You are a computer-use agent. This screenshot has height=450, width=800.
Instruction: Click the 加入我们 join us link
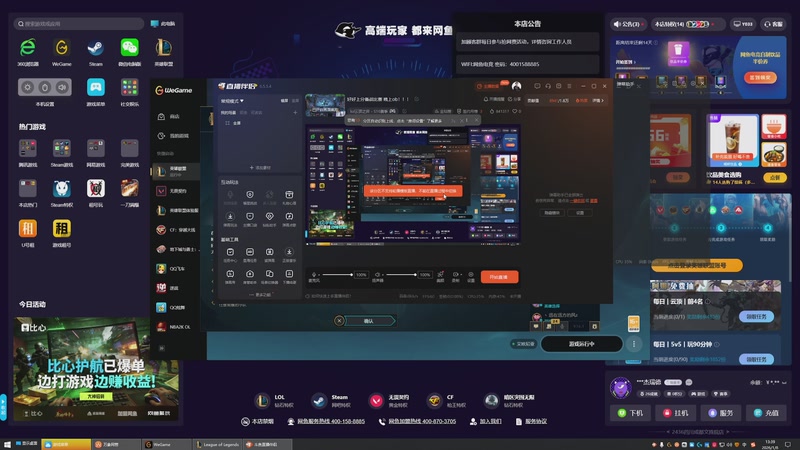[x=486, y=421]
